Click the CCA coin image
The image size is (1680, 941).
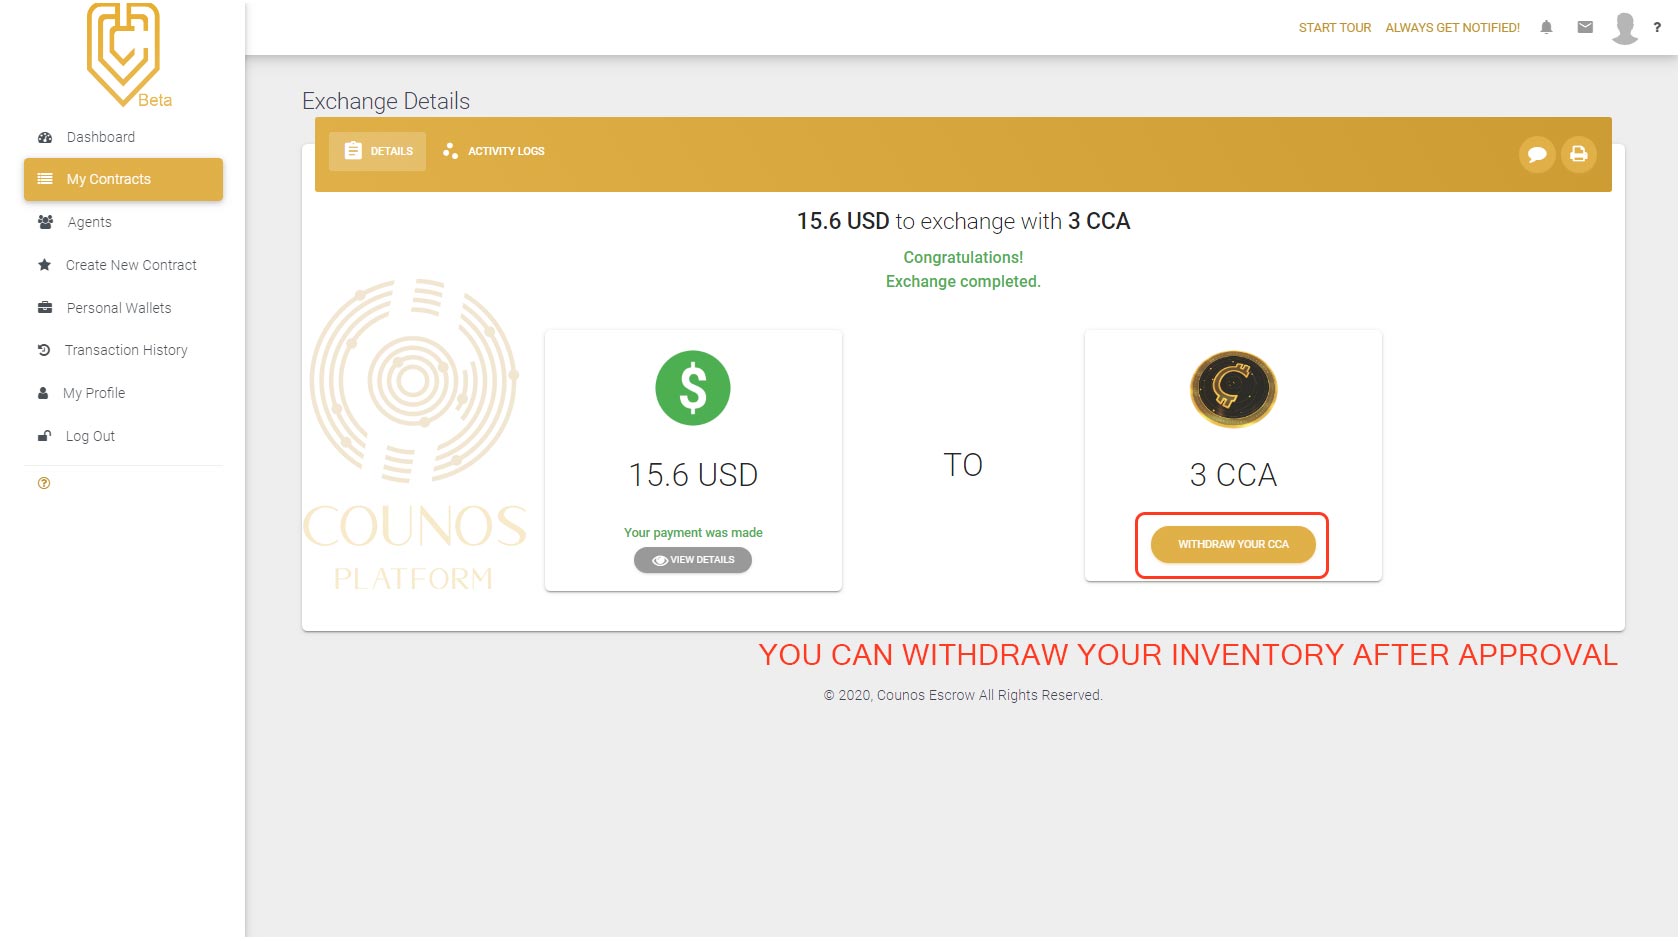[1233, 389]
